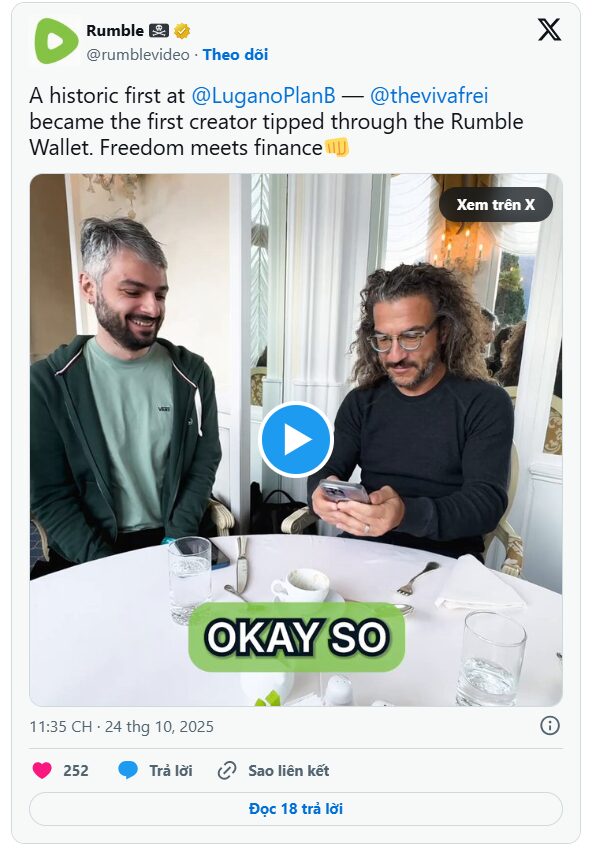Like the tweet with heart icon

click(42, 770)
